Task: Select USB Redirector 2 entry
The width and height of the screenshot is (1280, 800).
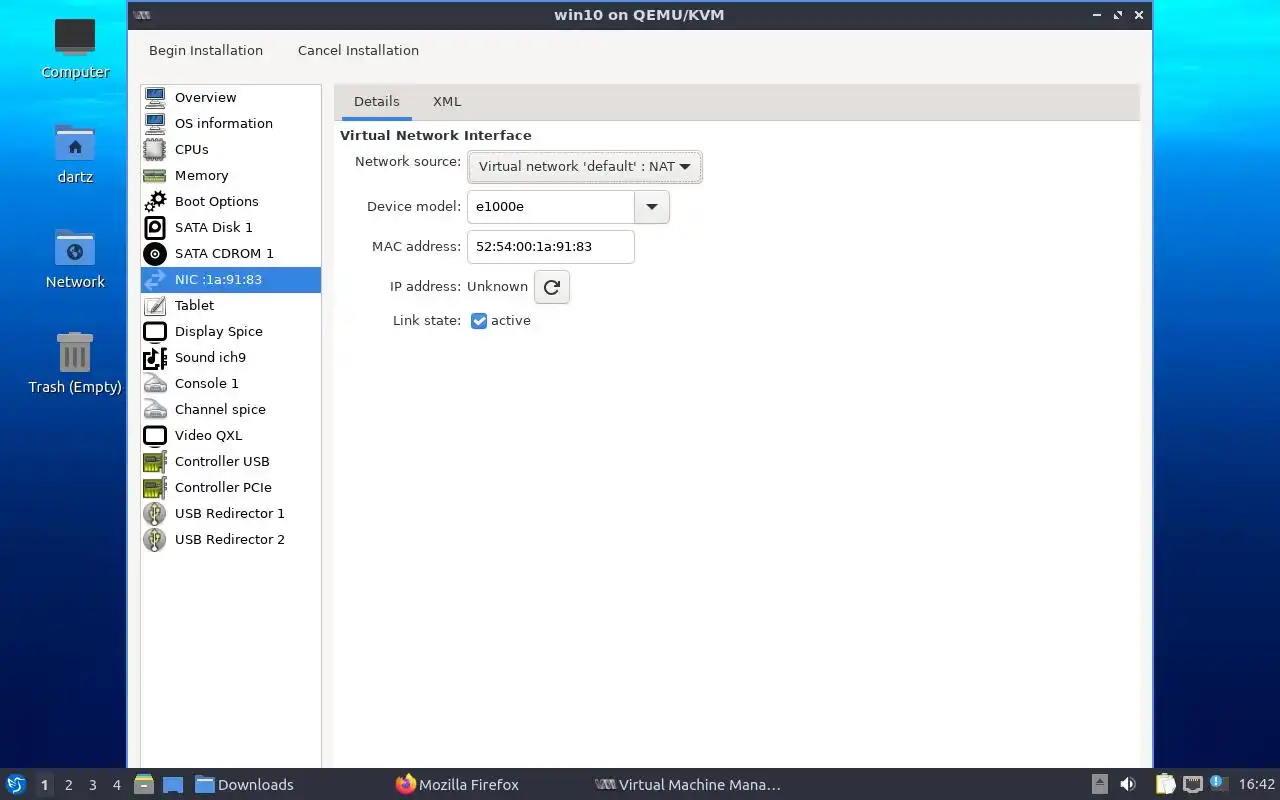Action: coord(230,539)
